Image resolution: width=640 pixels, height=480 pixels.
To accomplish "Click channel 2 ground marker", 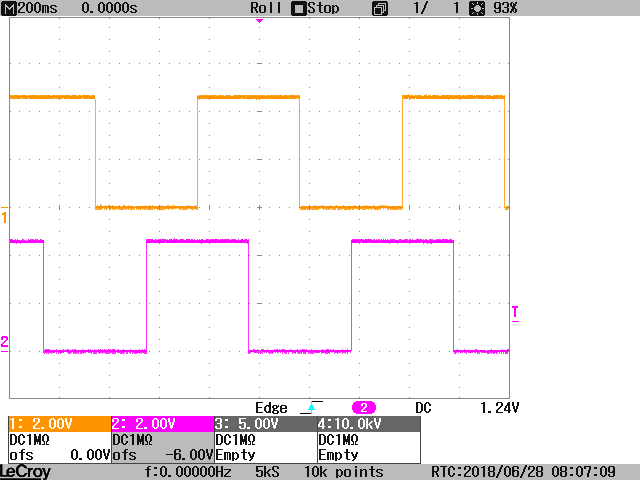I will tap(4, 343).
